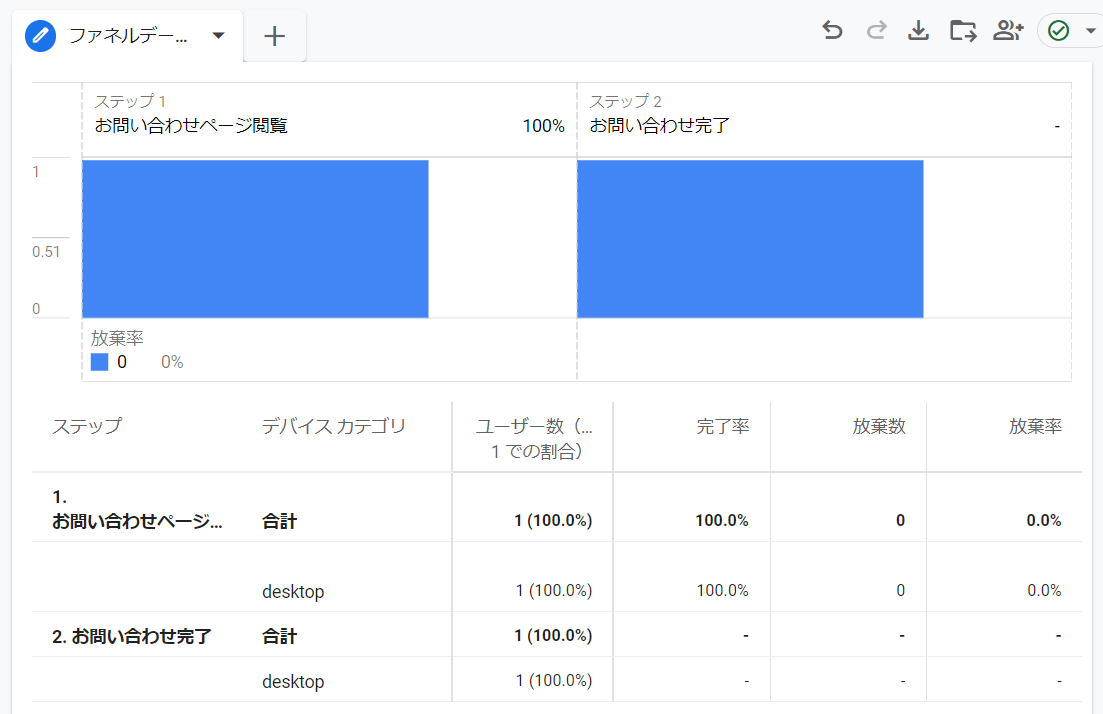The width and height of the screenshot is (1103, 714).
Task: Export the exploration data via download icon
Action: (918, 30)
